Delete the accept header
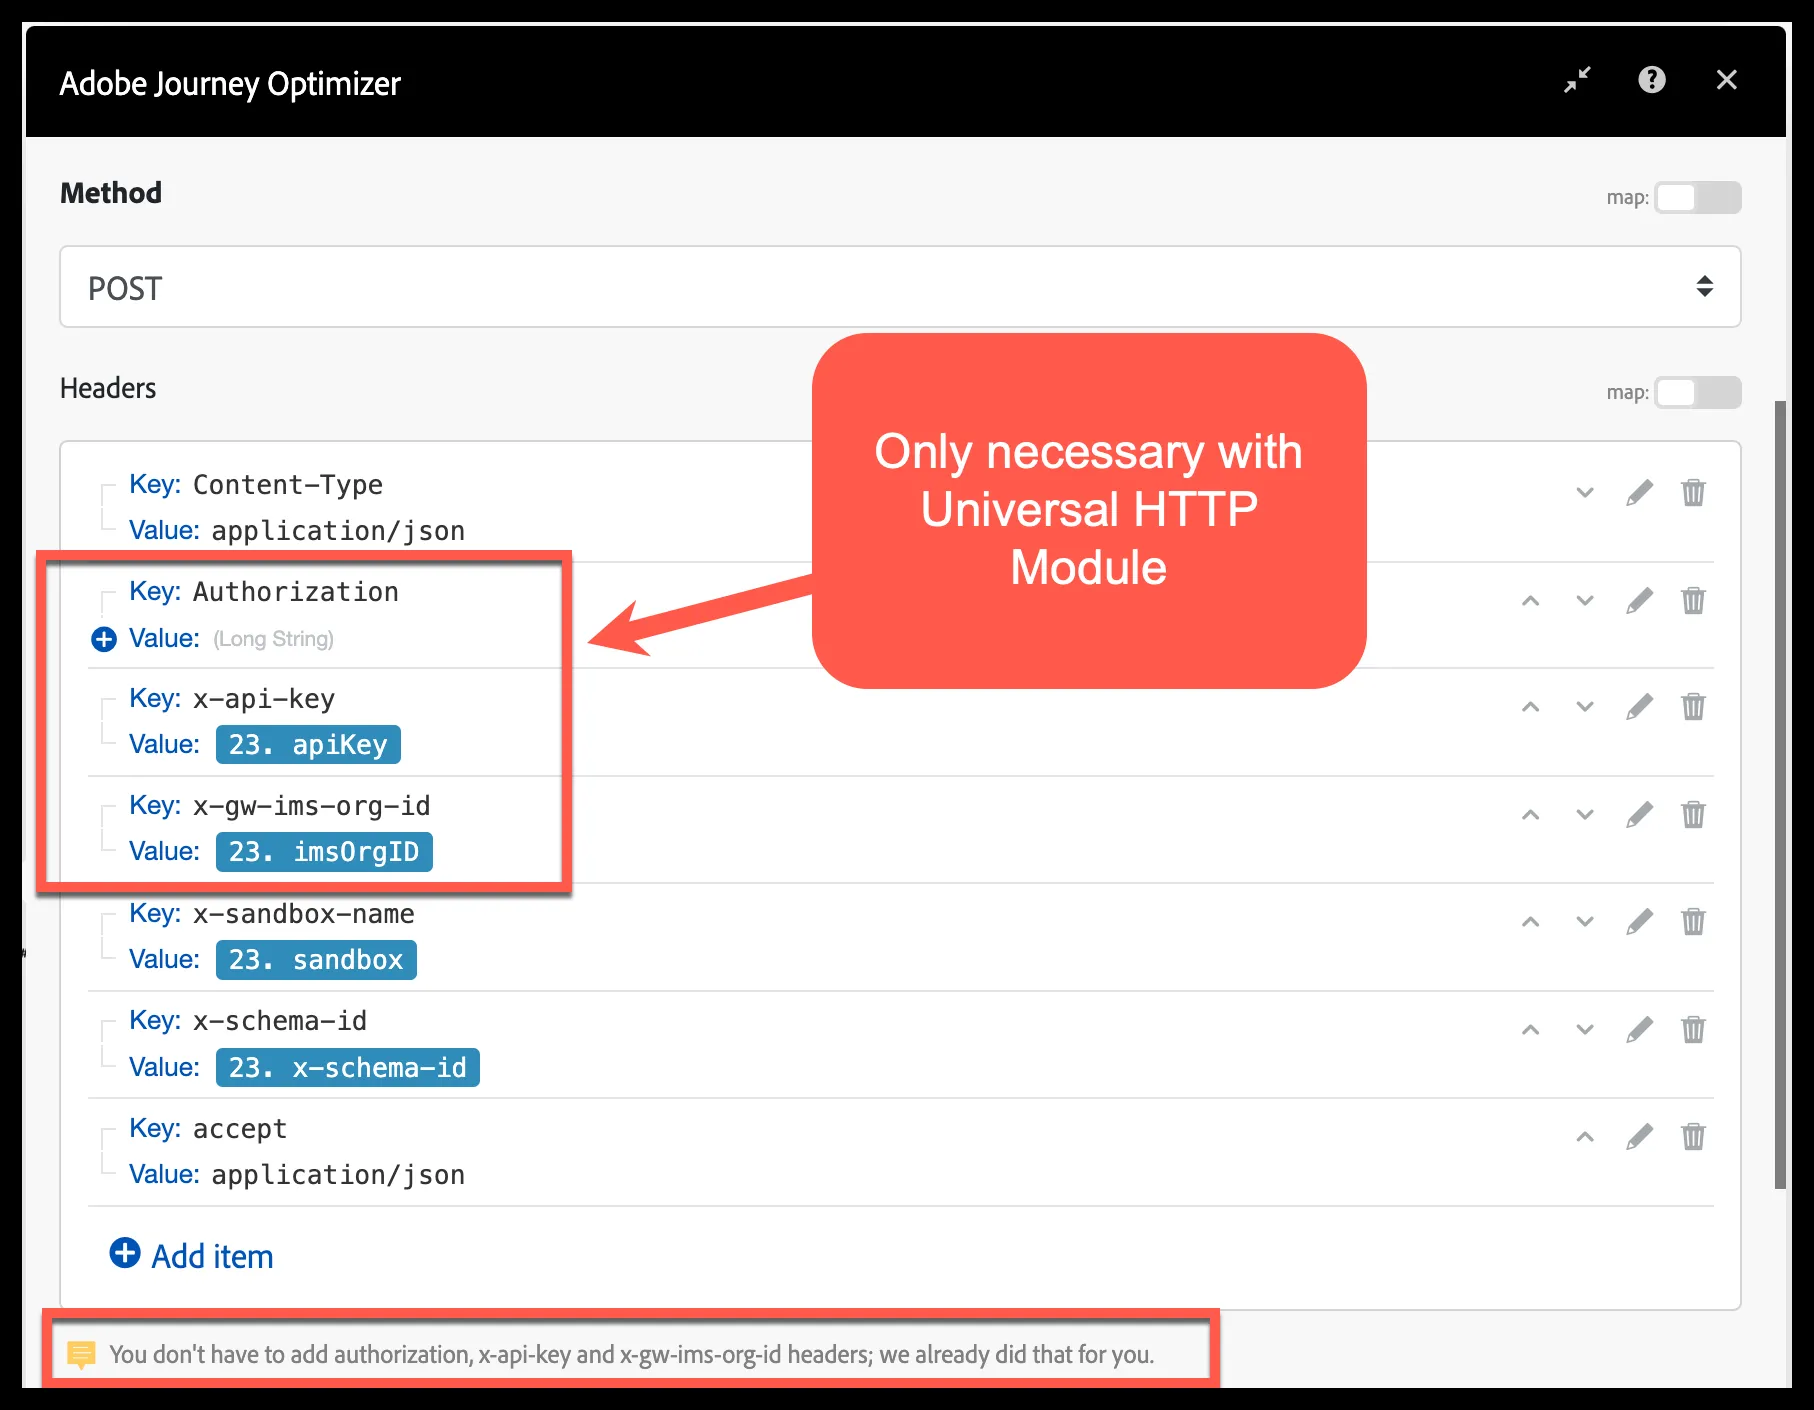This screenshot has height=1410, width=1814. click(1693, 1136)
